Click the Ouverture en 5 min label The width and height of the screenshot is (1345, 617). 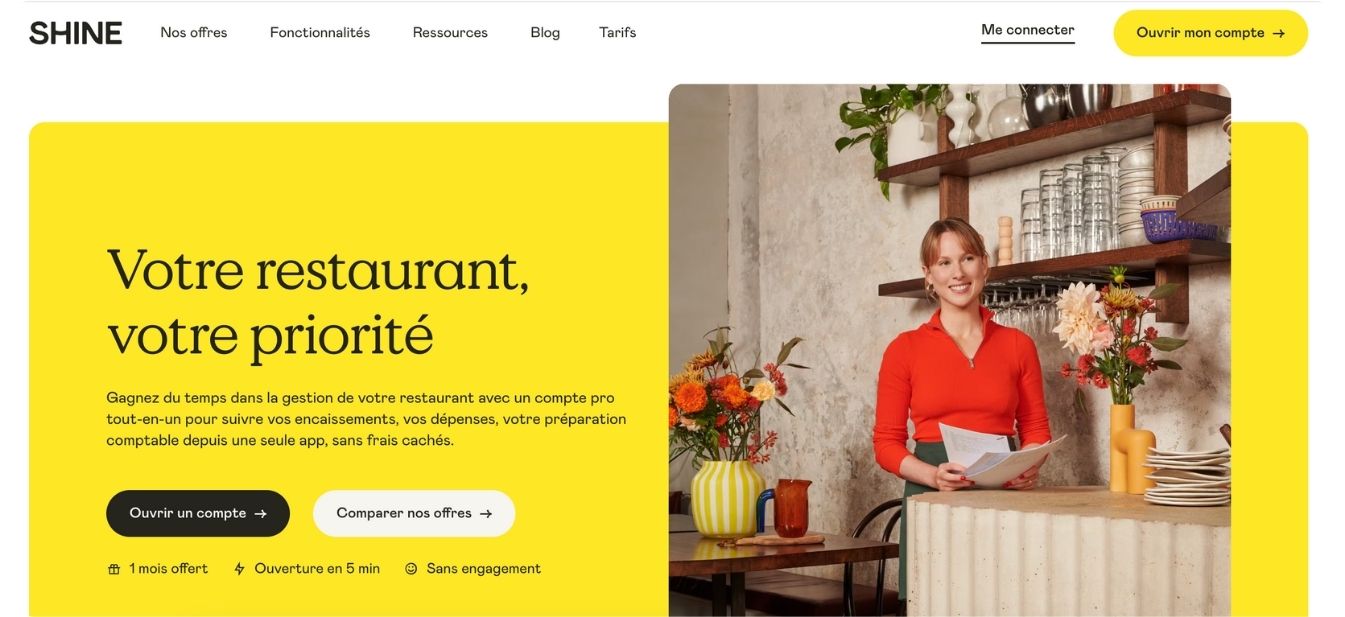(x=317, y=569)
